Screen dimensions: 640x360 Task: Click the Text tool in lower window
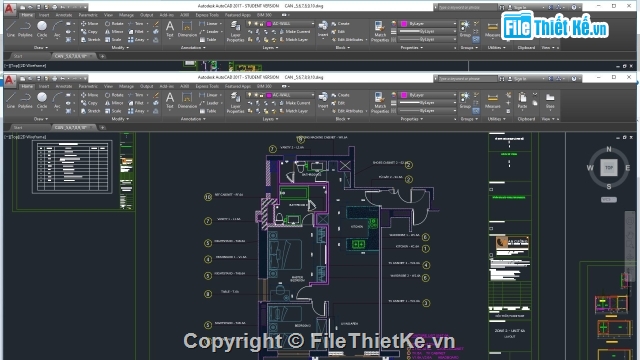[x=170, y=100]
